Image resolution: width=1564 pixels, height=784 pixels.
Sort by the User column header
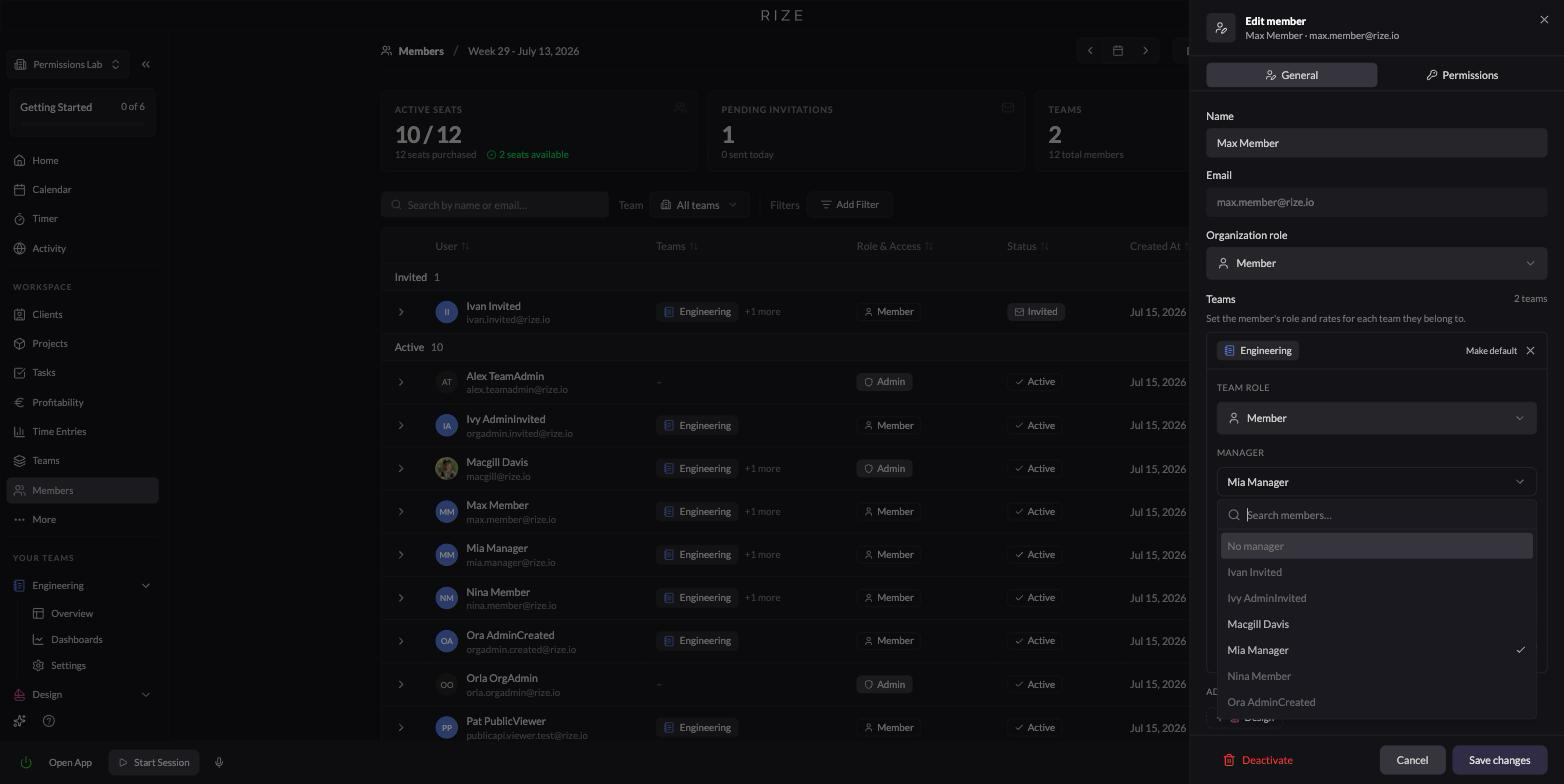coord(452,246)
